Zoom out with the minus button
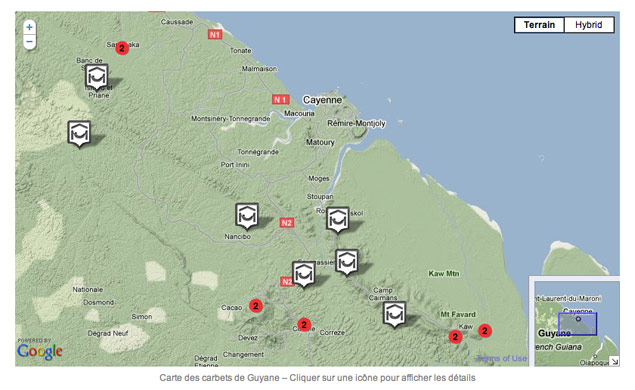The height and width of the screenshot is (390, 635). (29, 41)
